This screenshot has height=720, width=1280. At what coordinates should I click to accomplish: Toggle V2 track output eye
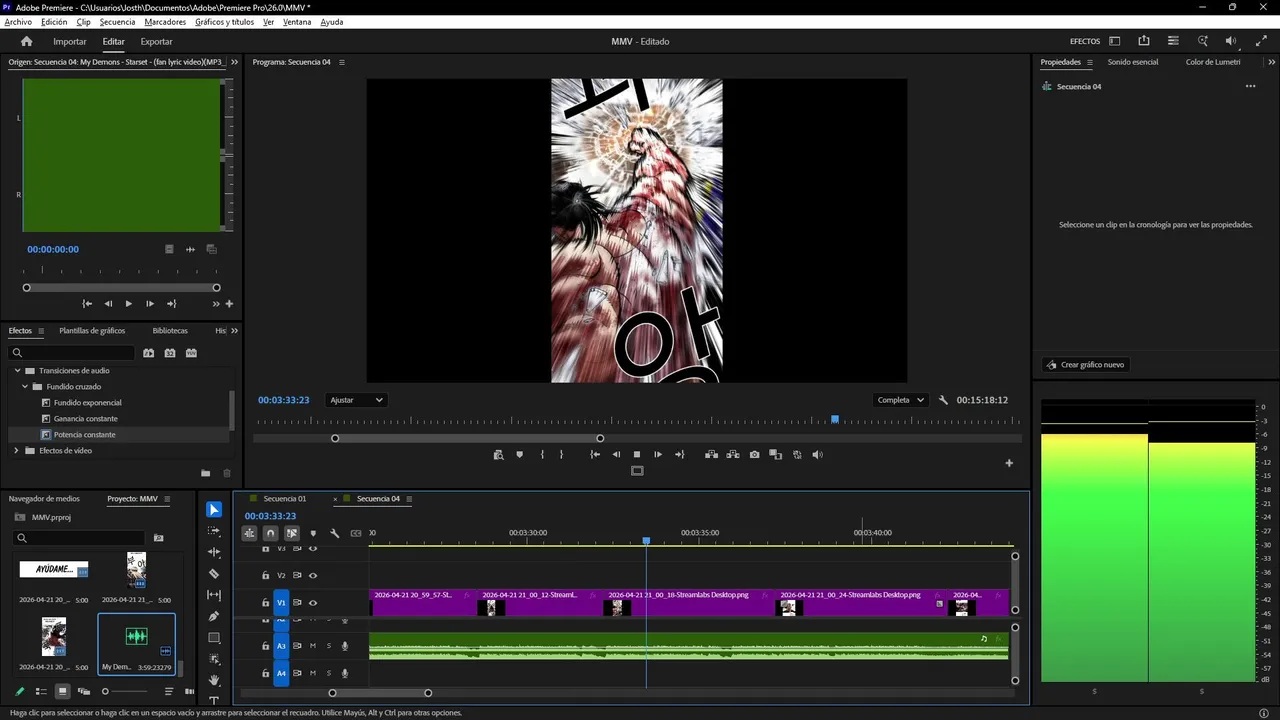[x=313, y=575]
